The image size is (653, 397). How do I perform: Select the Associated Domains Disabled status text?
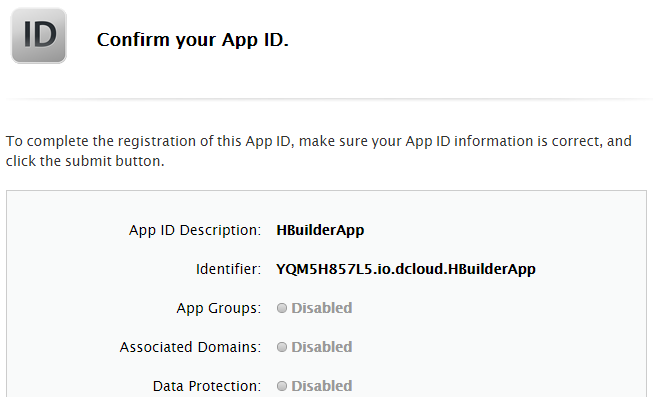(x=322, y=347)
